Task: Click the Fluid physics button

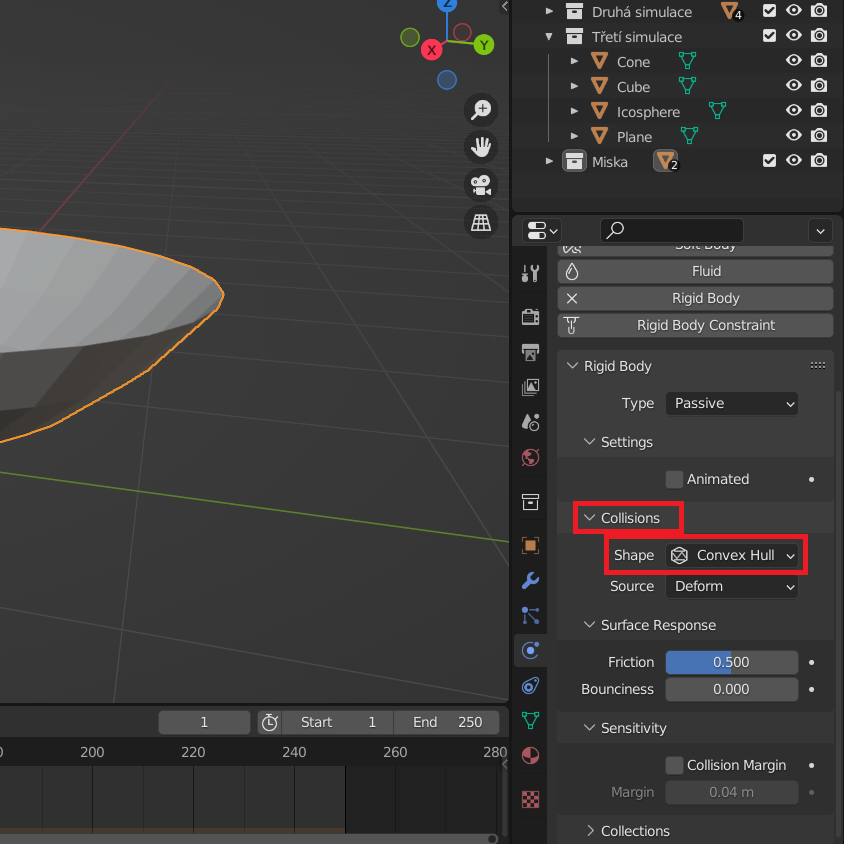Action: [705, 271]
